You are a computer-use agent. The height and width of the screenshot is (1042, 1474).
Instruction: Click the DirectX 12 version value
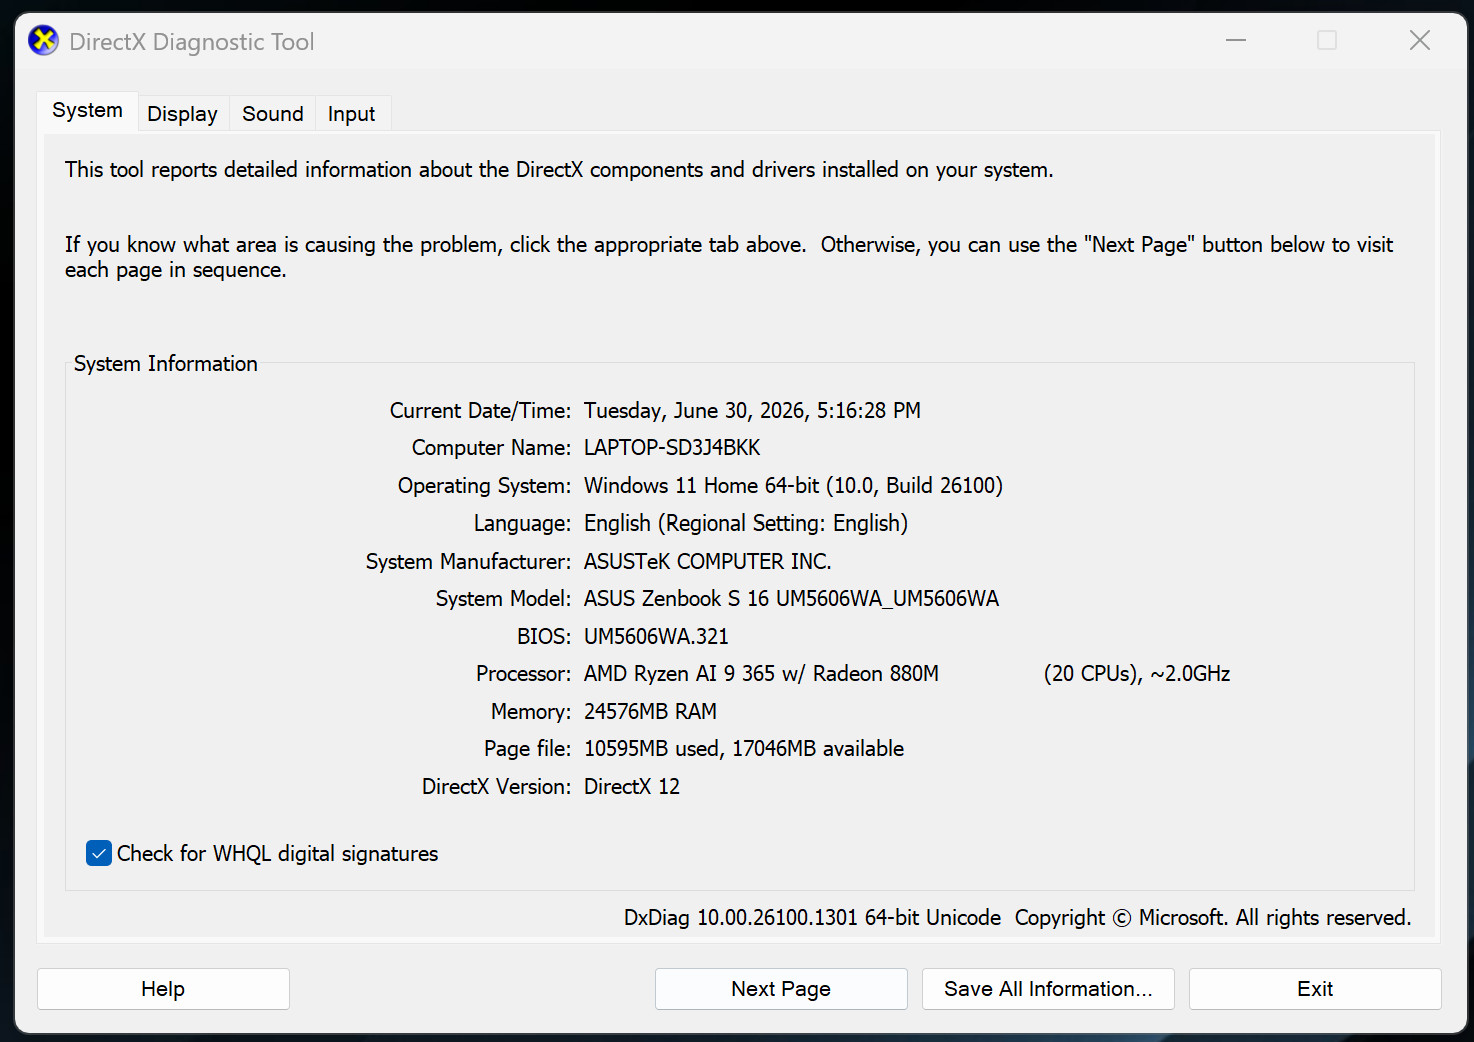(632, 787)
